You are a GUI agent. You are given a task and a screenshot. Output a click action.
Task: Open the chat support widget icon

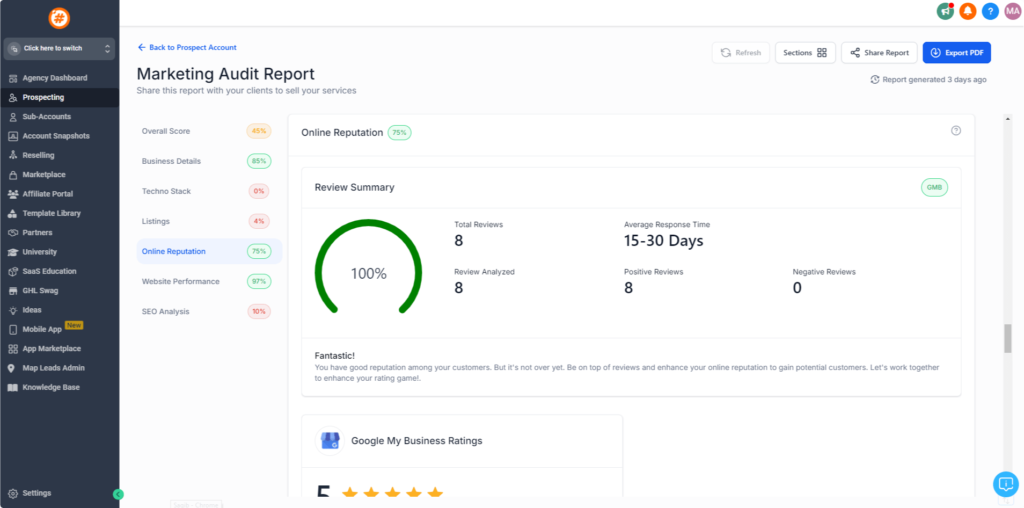click(1005, 484)
